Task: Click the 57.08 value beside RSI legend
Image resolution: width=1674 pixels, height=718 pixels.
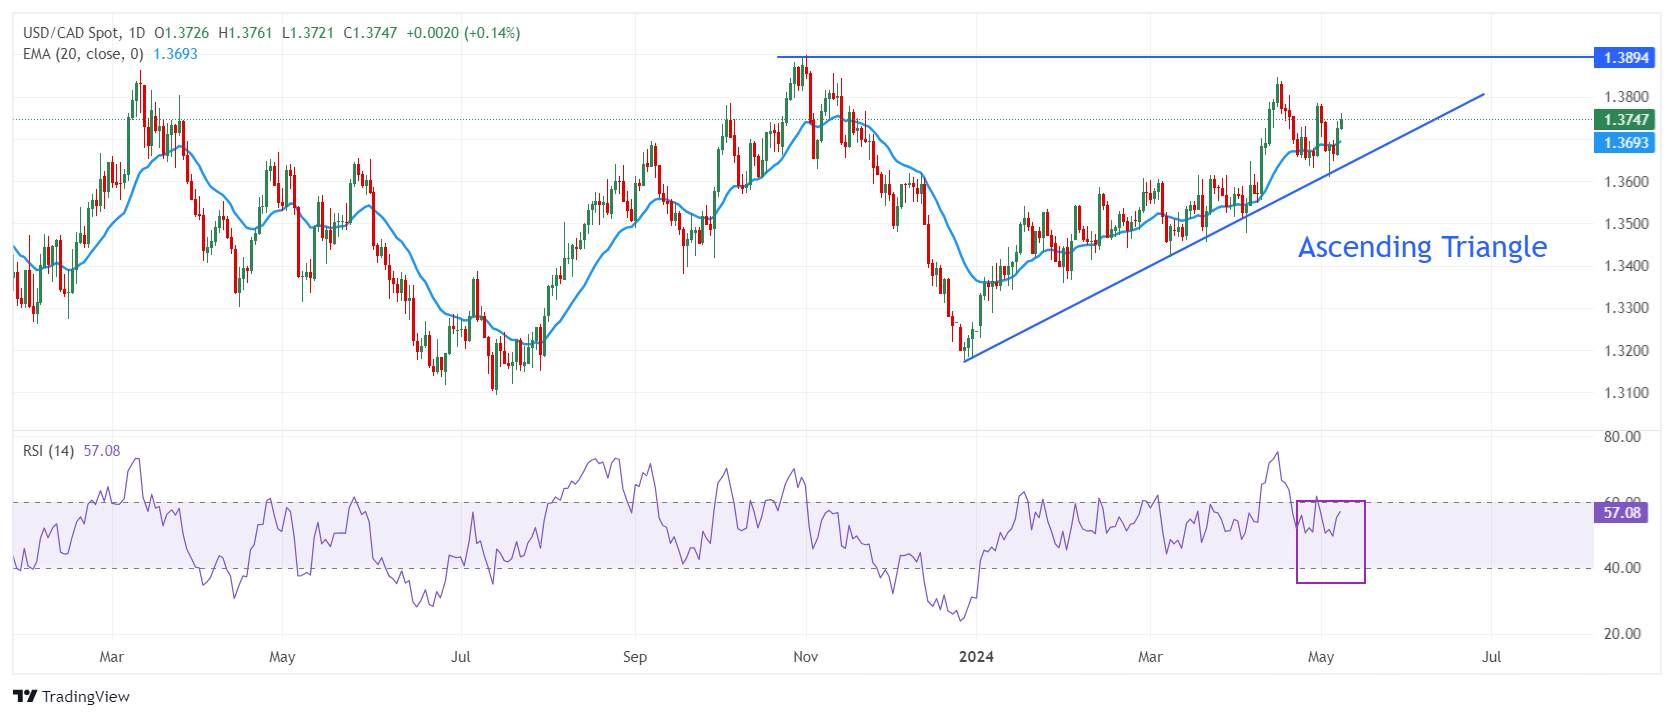Action: click(101, 451)
